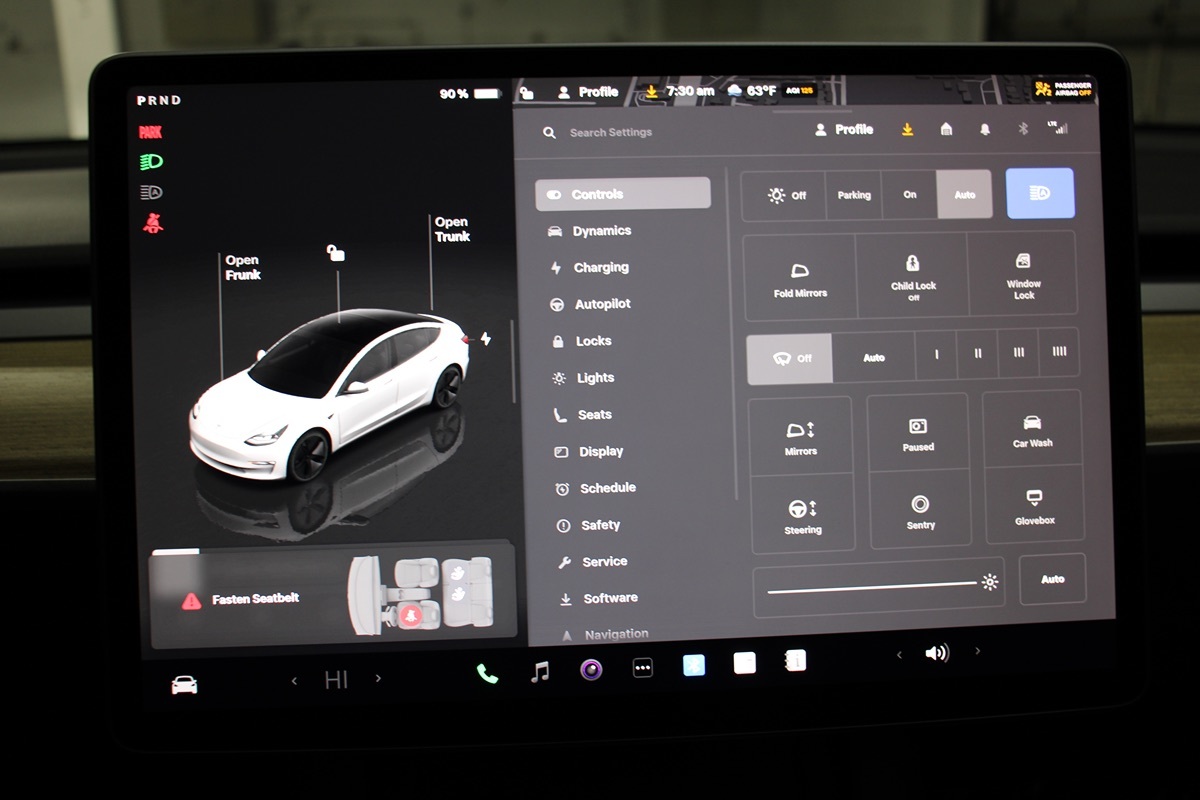The height and width of the screenshot is (800, 1200).
Task: Select Autopilot in settings menu
Action: pos(602,304)
